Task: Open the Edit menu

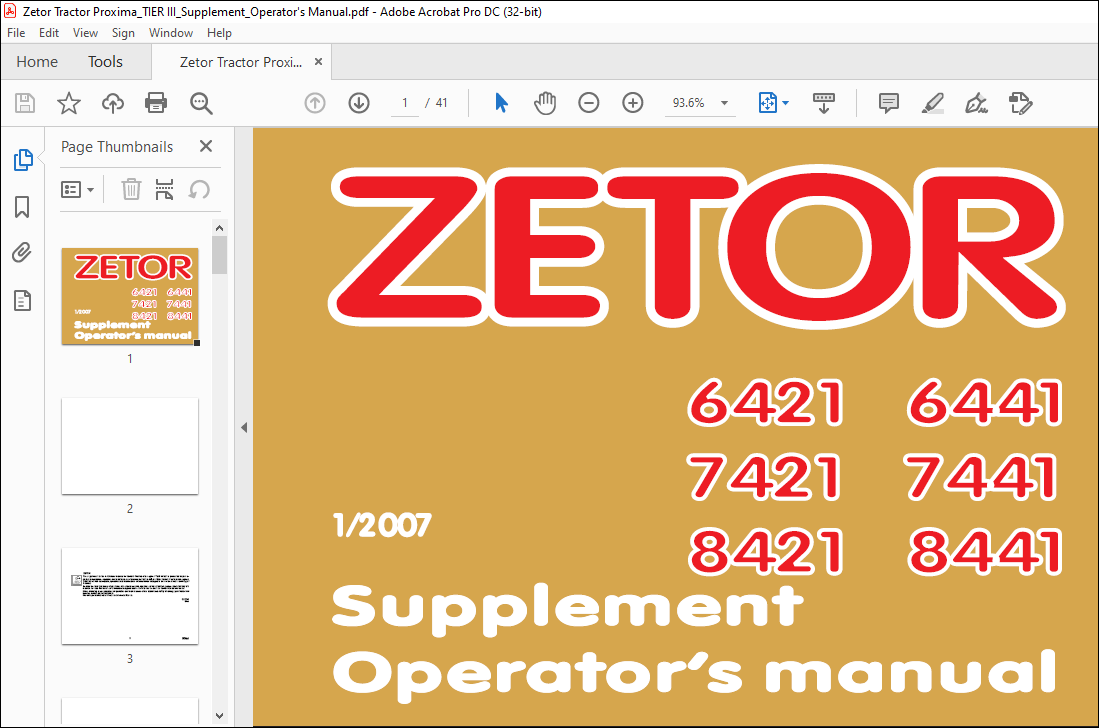Action: (49, 33)
